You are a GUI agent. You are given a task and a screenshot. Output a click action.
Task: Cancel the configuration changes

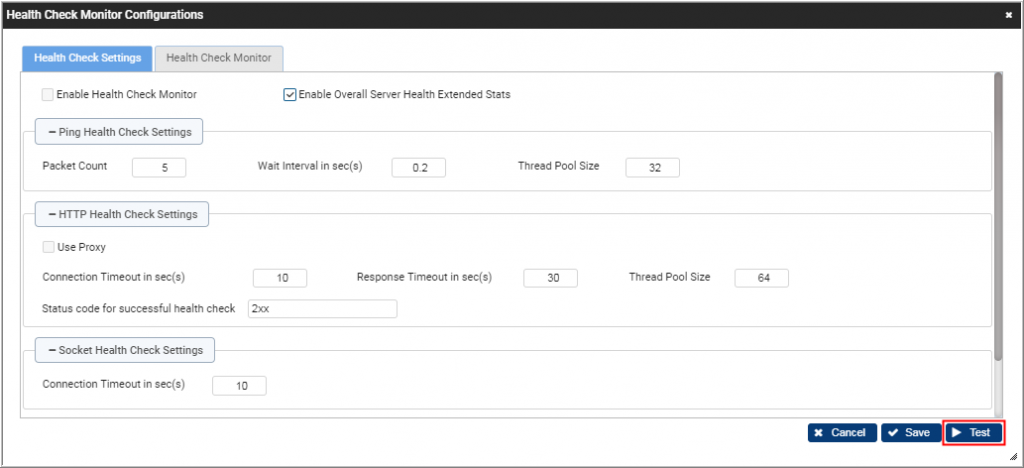[x=842, y=432]
